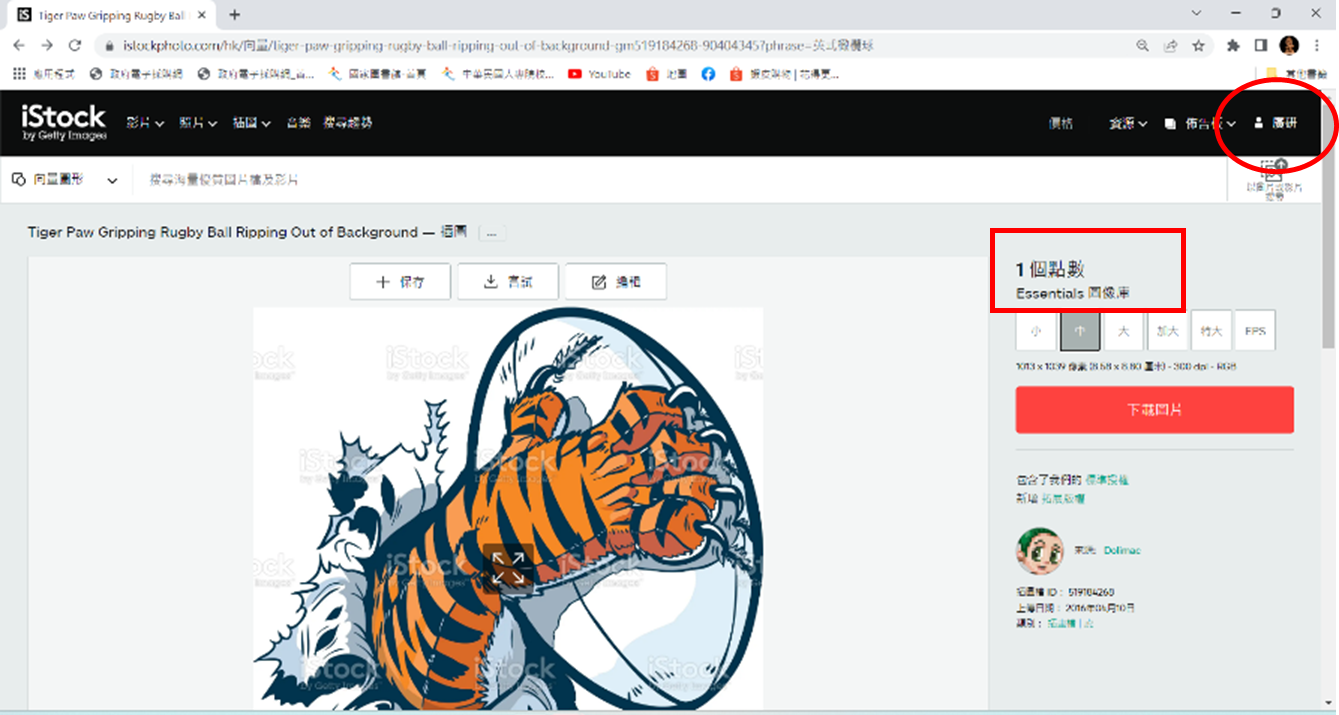Click the 保存 save button above image

tap(400, 282)
